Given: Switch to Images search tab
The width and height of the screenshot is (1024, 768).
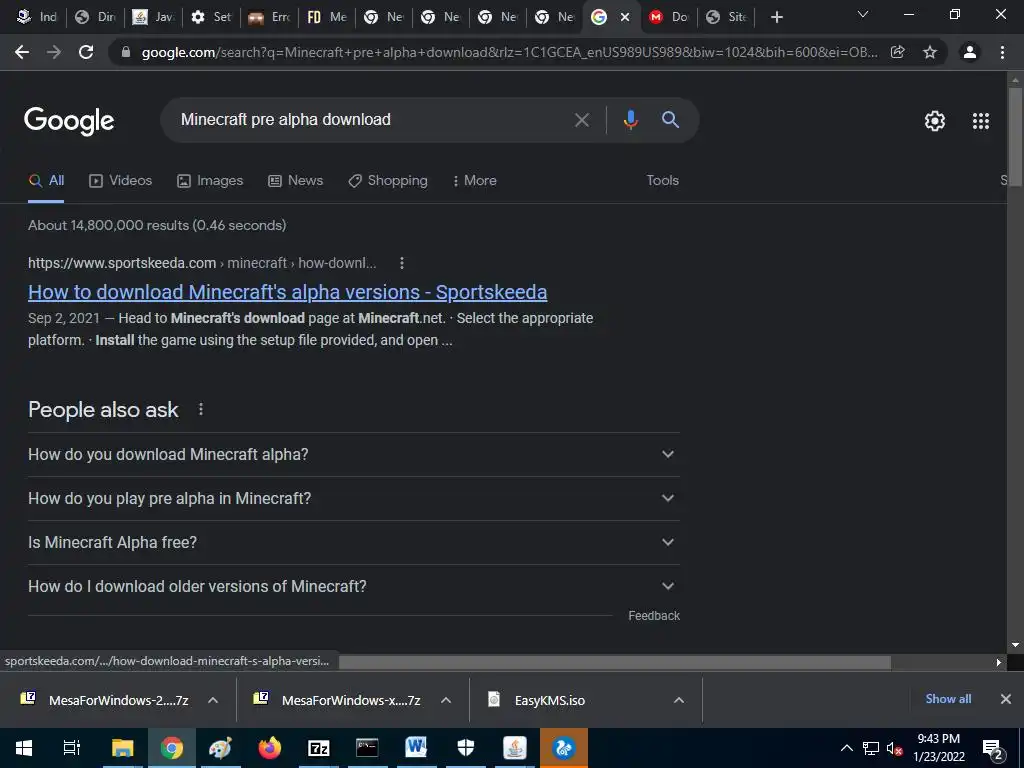Looking at the screenshot, I should [x=210, y=181].
